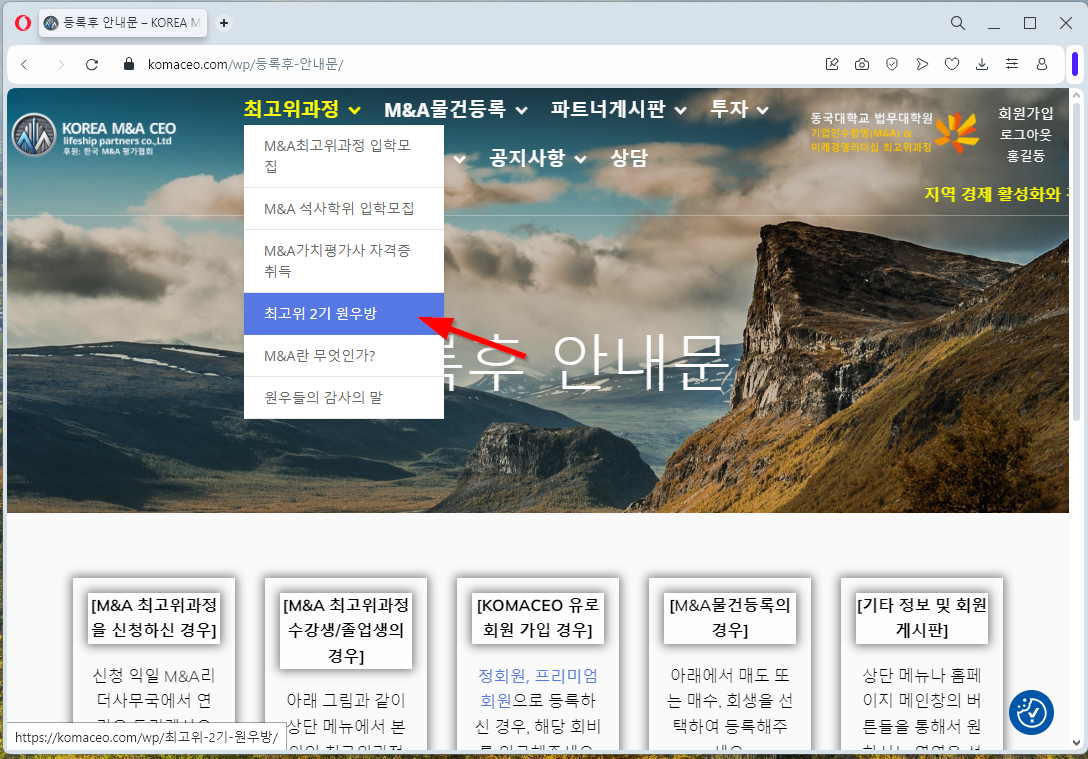Open a new tab with the plus button

[x=224, y=23]
